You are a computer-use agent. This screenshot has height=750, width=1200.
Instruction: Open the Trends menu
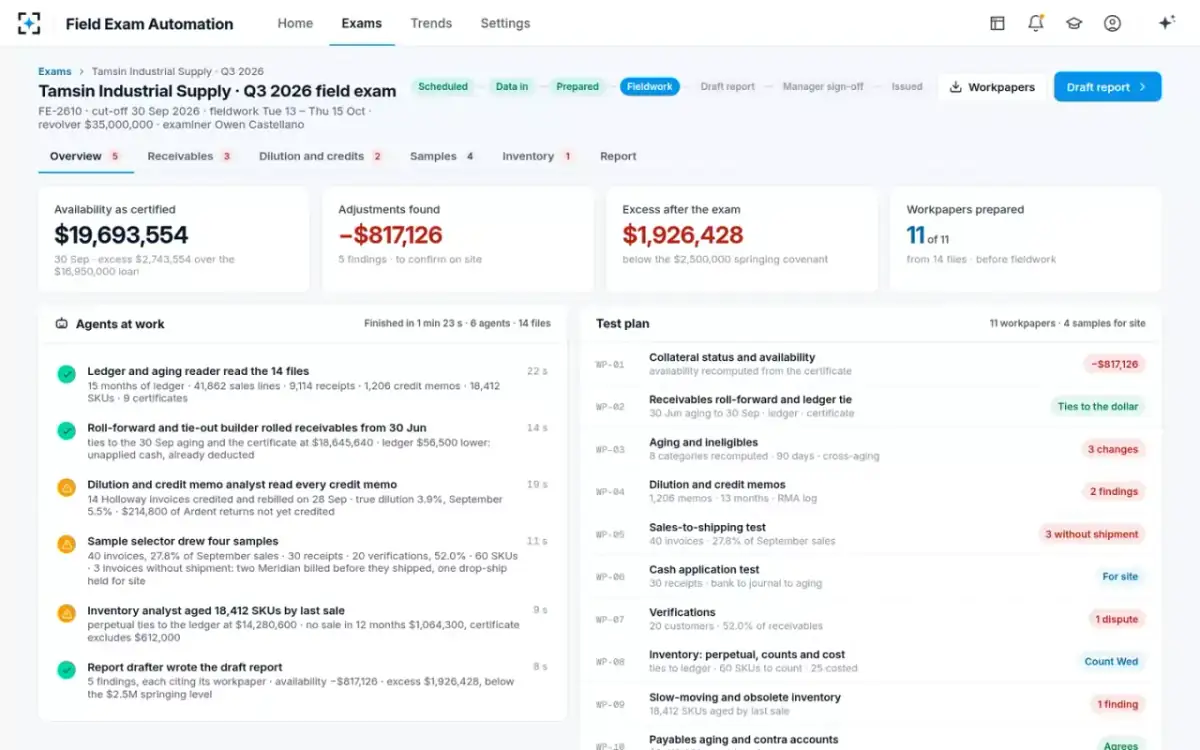431,23
